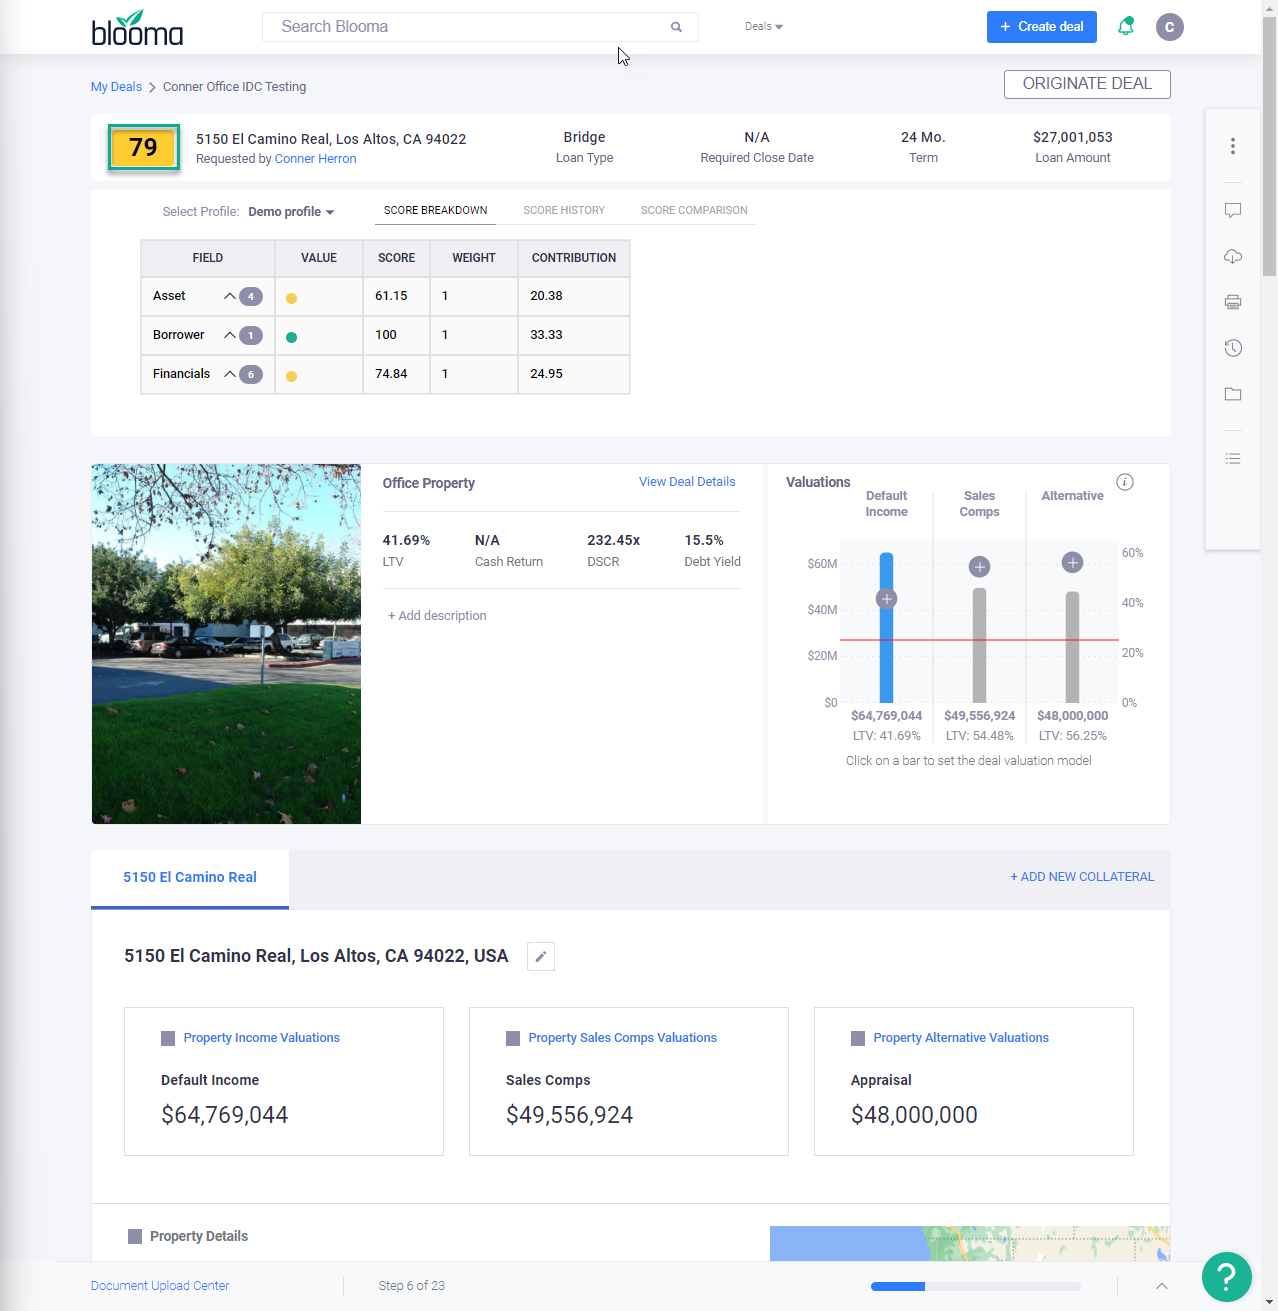Click the list icon in sidebar
This screenshot has height=1311, width=1278.
coord(1233,458)
